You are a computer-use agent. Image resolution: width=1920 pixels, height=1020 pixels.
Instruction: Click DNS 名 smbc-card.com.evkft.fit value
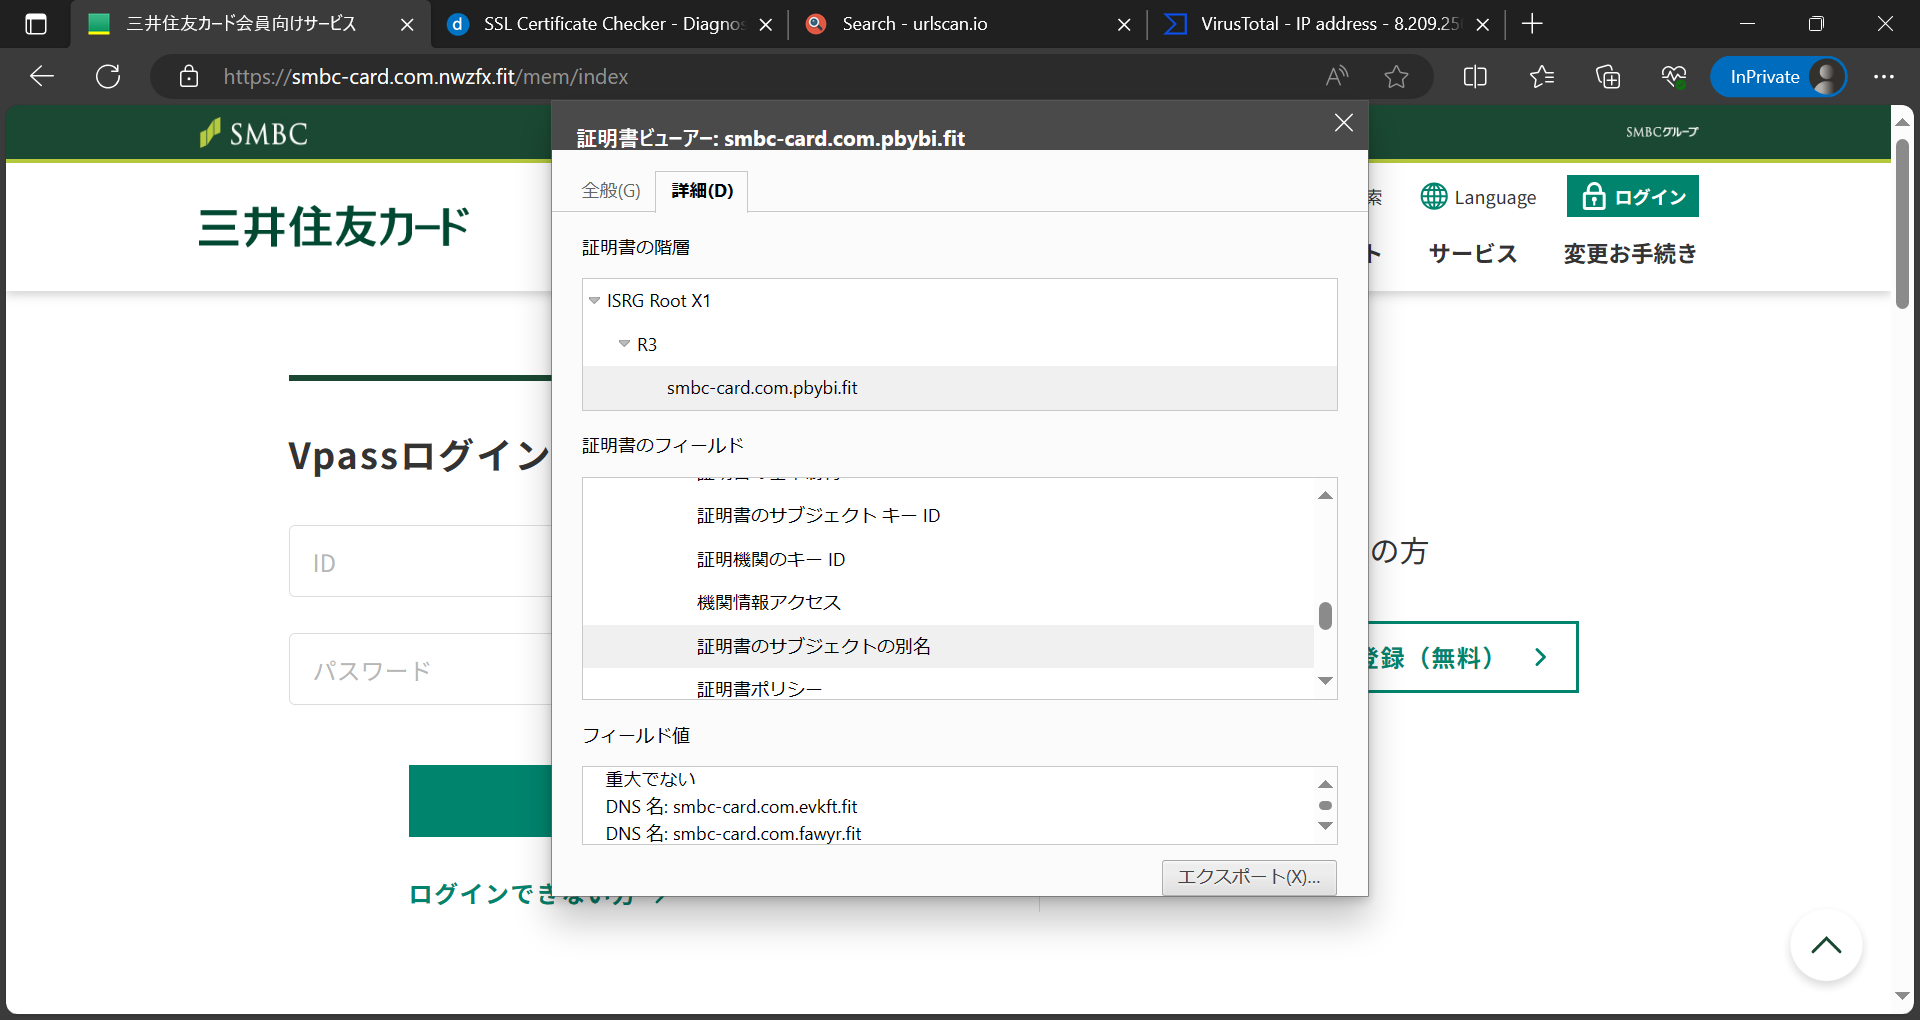click(x=731, y=806)
